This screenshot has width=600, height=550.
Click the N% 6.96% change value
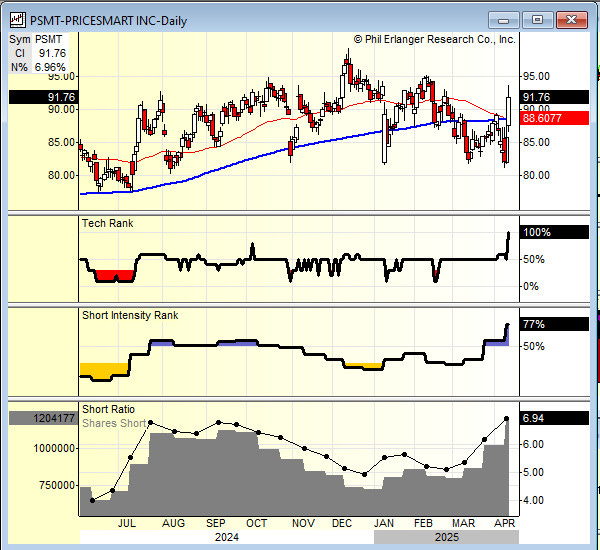pyautogui.click(x=38, y=67)
